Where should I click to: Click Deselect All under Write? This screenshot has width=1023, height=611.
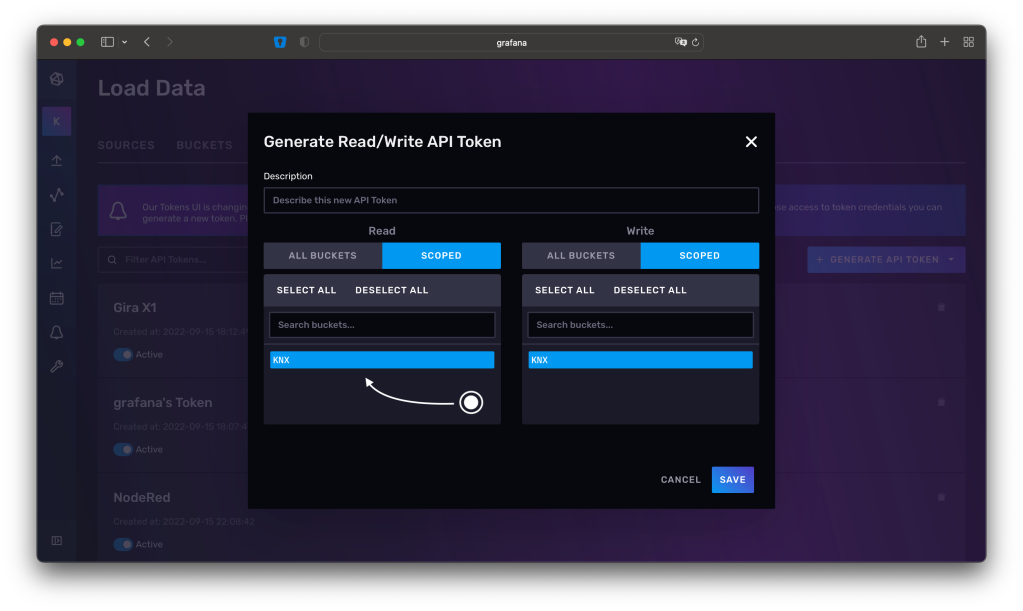point(650,290)
